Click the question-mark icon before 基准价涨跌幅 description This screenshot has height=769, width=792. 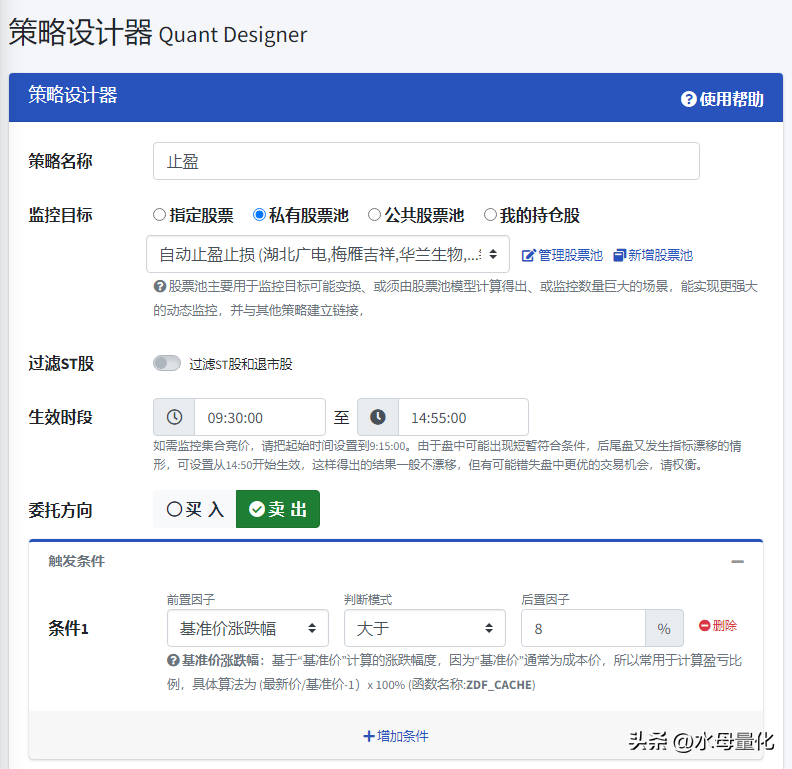173,660
